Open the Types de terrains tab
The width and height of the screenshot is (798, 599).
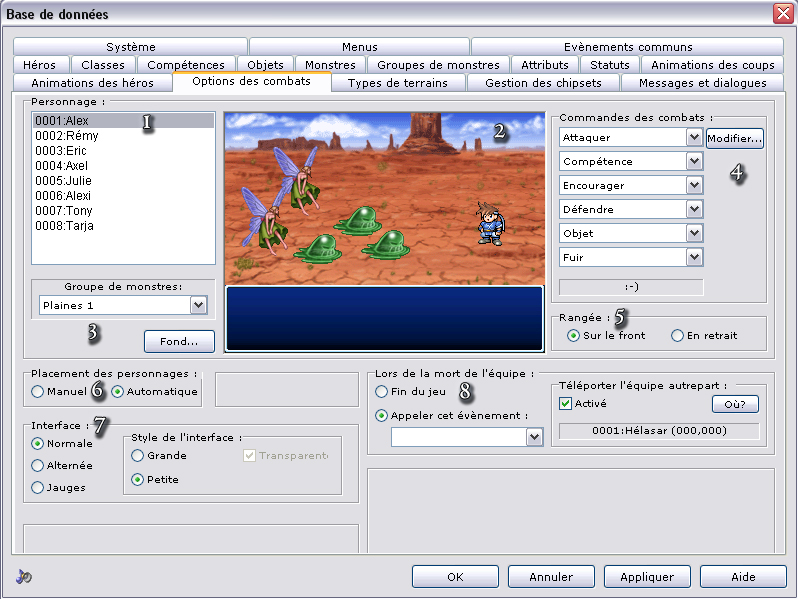[398, 83]
